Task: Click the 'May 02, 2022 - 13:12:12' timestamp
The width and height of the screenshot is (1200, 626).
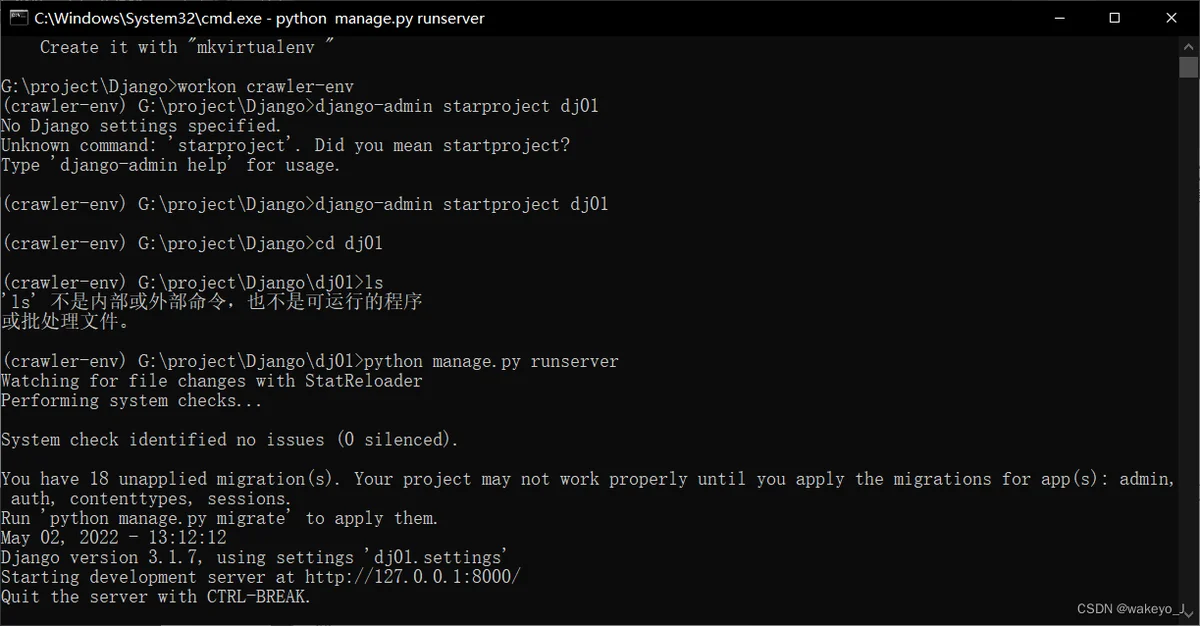Action: coord(113,538)
